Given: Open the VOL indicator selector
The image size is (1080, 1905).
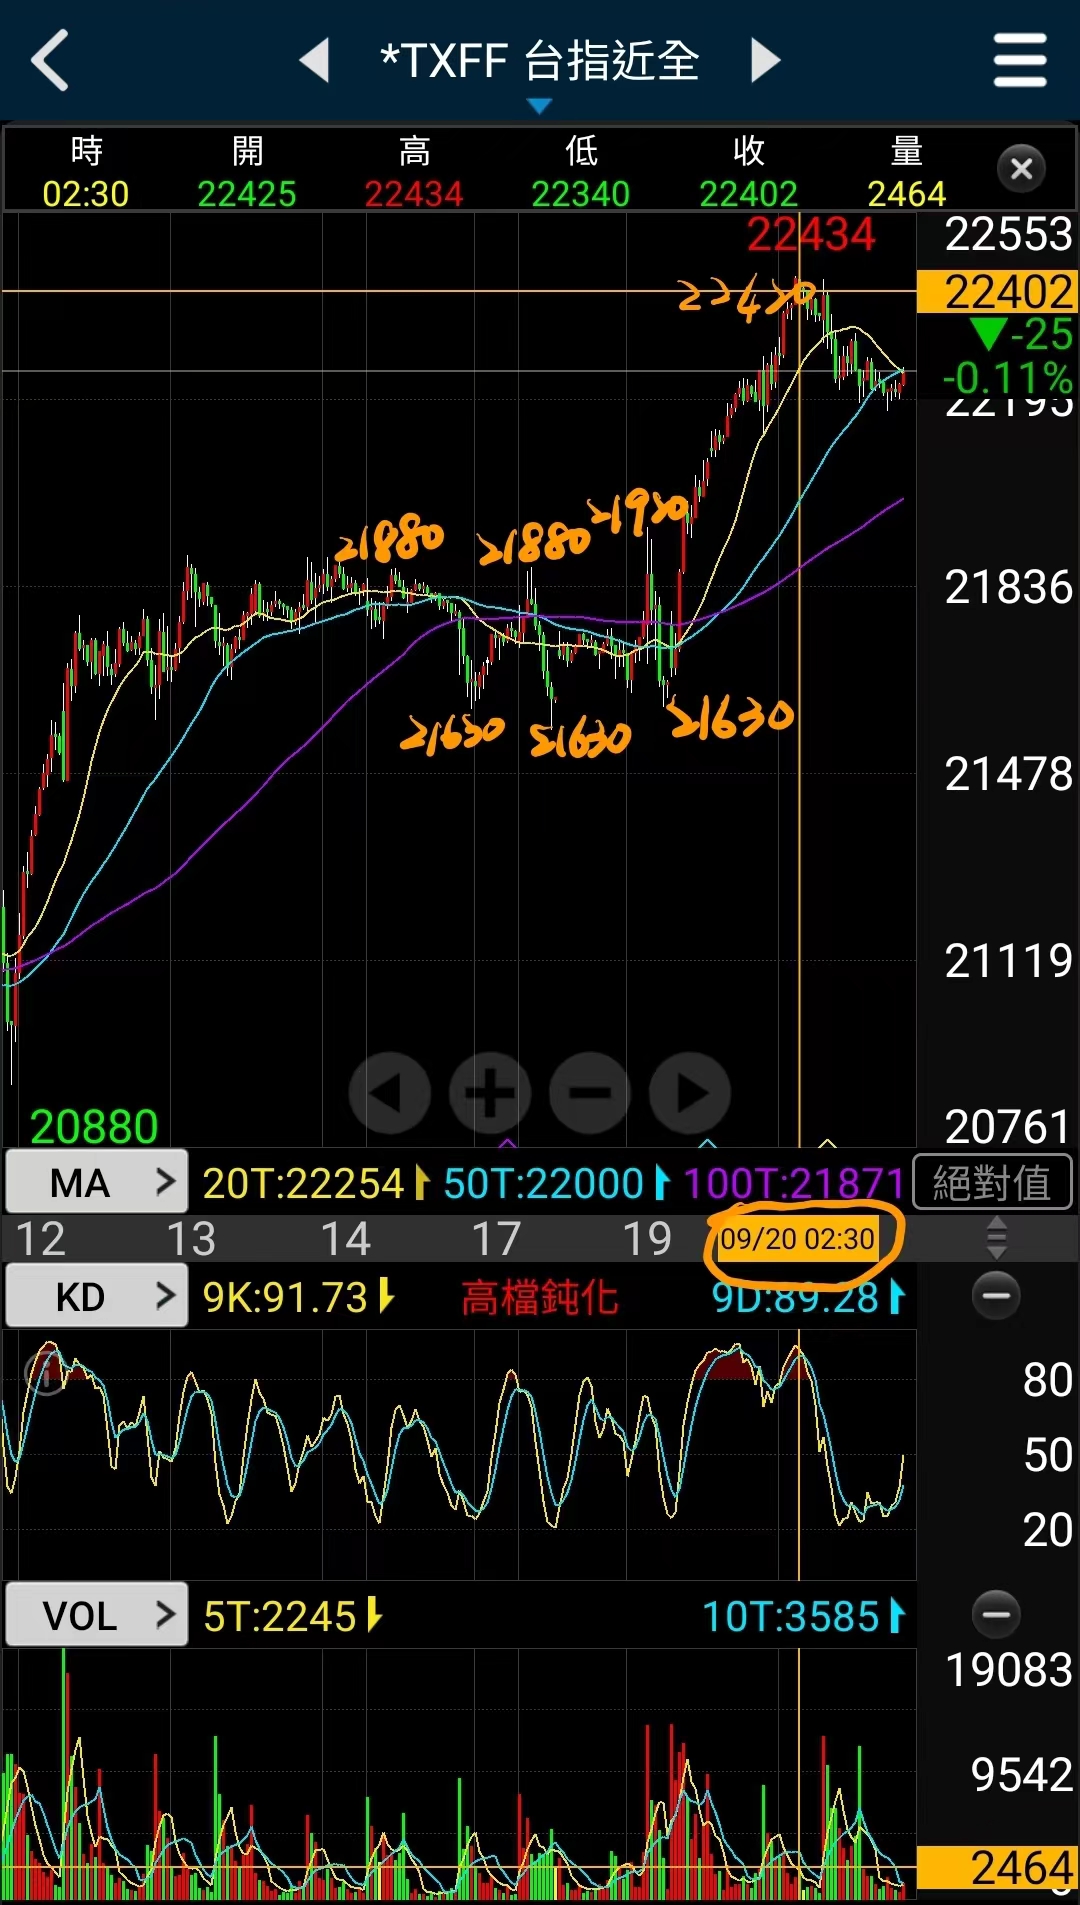Looking at the screenshot, I should pyautogui.click(x=97, y=1615).
